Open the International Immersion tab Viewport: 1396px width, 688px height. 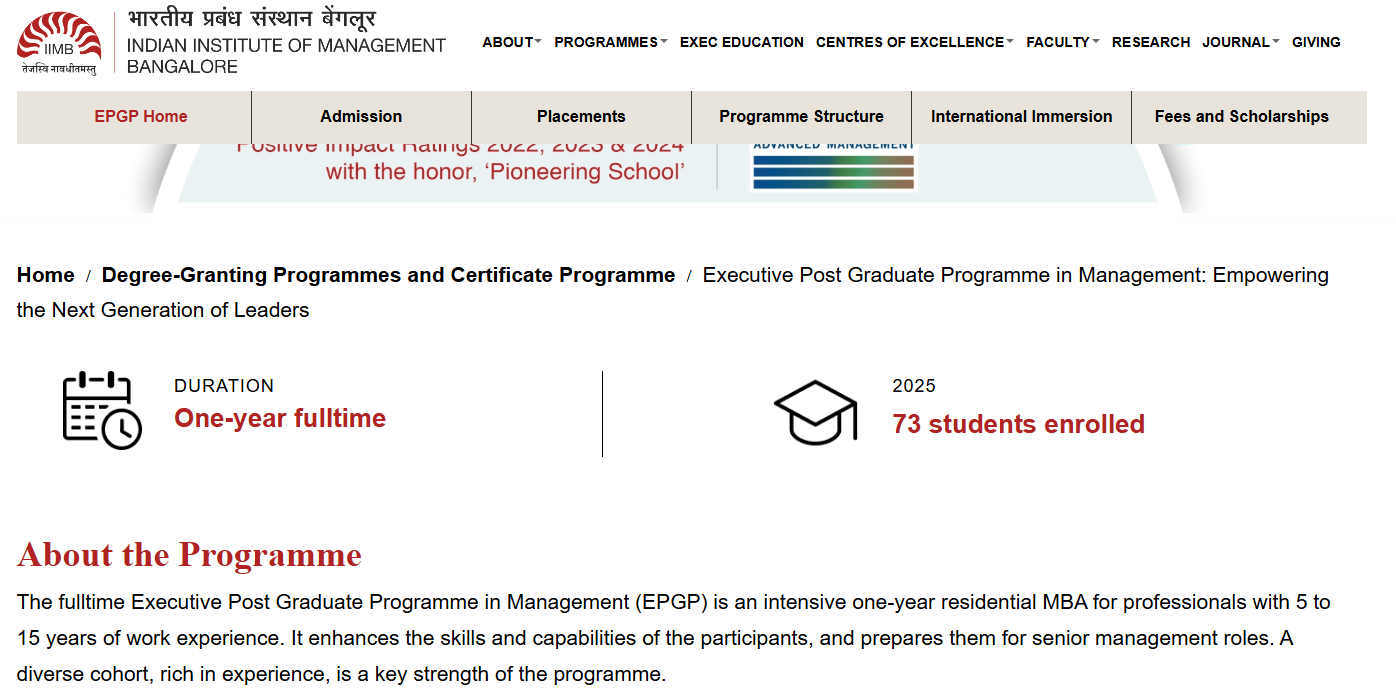1021,116
